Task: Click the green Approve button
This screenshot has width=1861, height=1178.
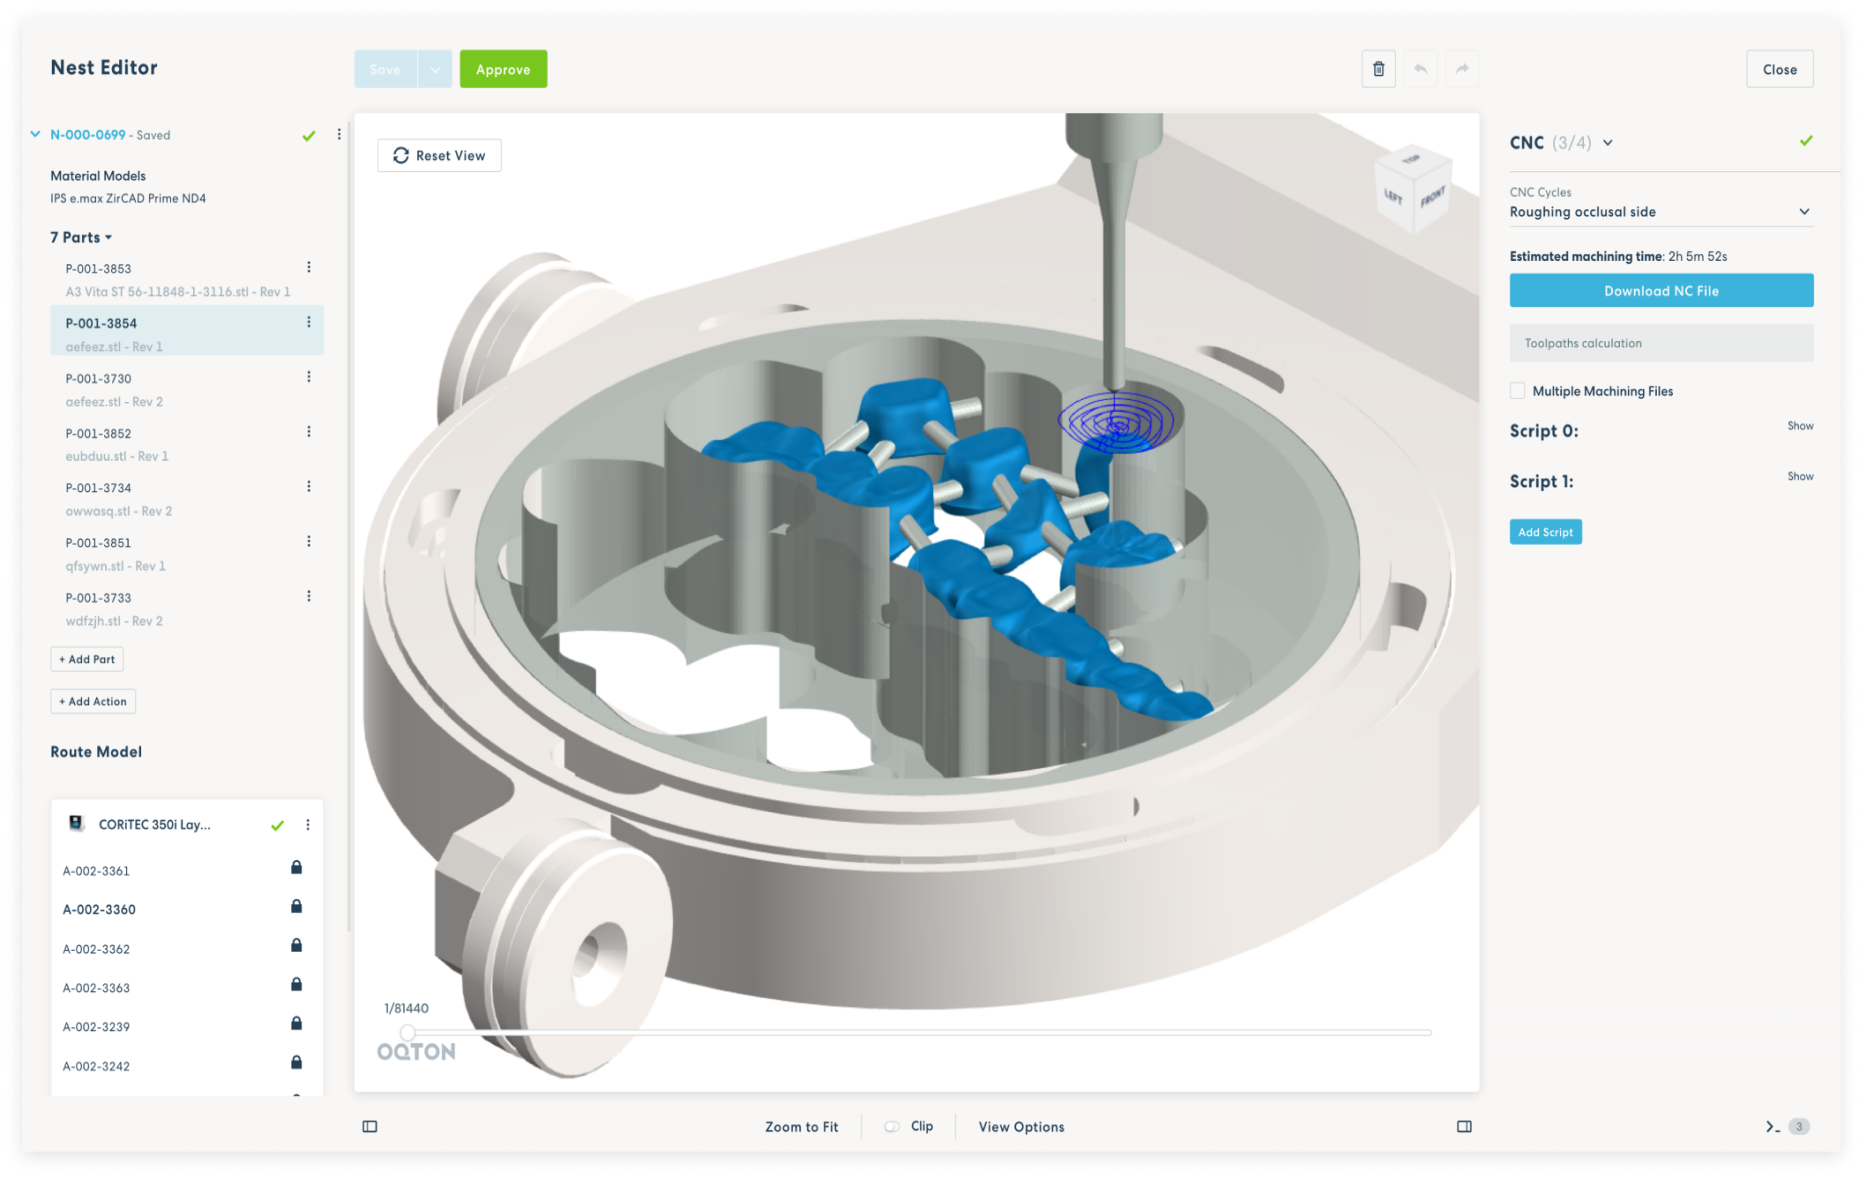Action: [503, 70]
